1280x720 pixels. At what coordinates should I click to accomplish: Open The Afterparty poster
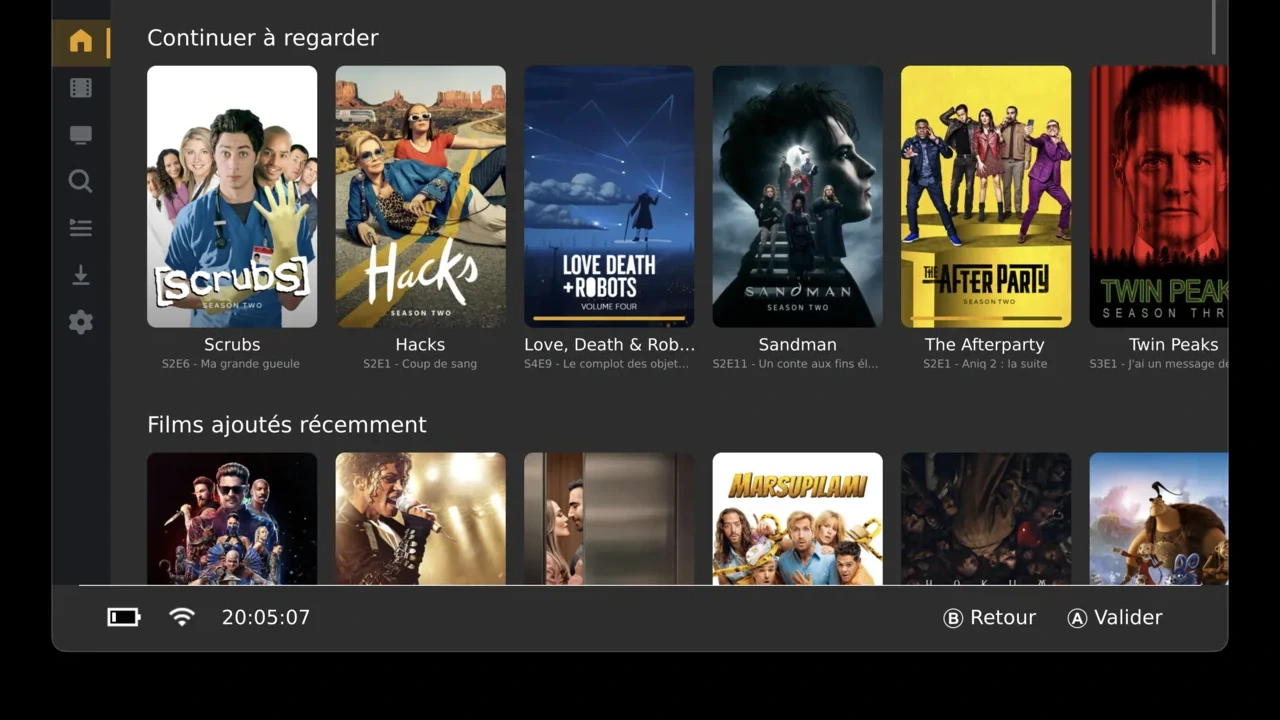click(986, 197)
